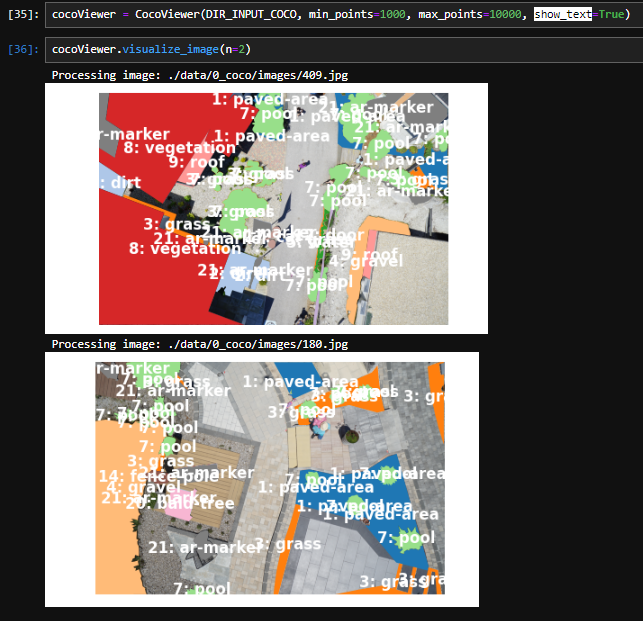
Task: Click the 'Processing image: ./data/0_coco/images/409.jpg' output line
Action: click(x=200, y=75)
